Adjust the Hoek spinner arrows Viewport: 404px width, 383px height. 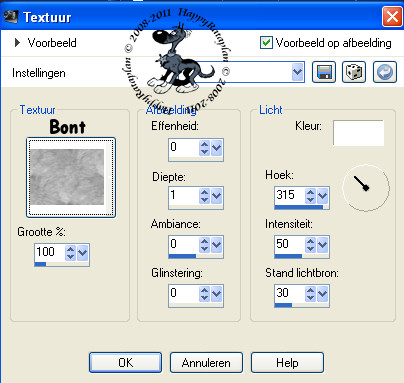(310, 196)
